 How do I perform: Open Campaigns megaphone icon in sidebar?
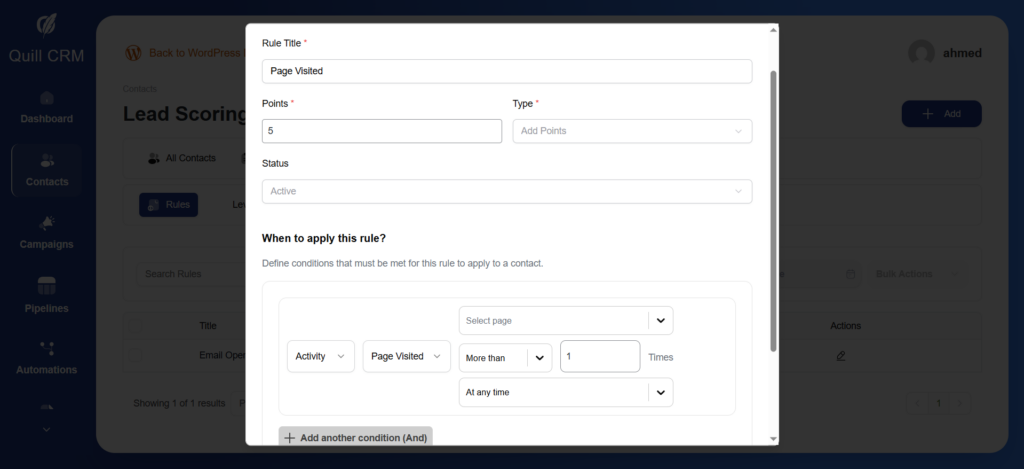click(47, 223)
